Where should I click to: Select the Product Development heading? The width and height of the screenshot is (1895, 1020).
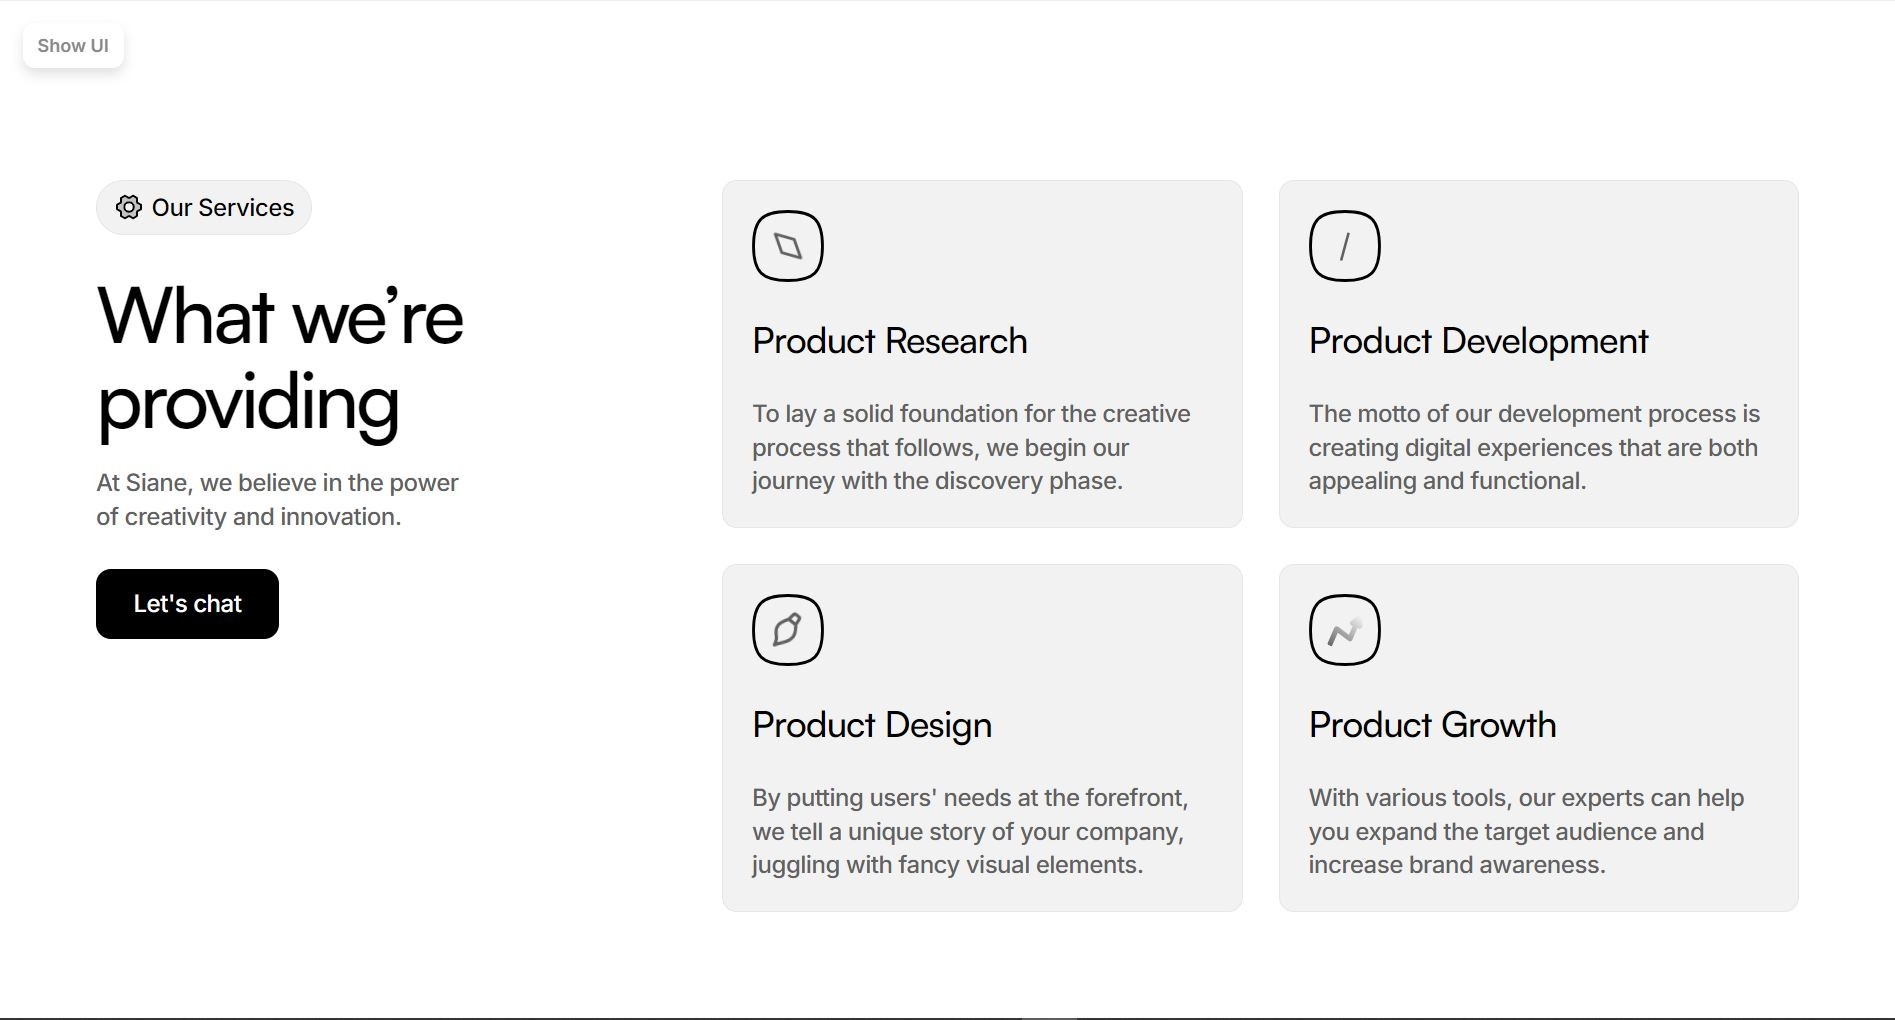click(1477, 341)
